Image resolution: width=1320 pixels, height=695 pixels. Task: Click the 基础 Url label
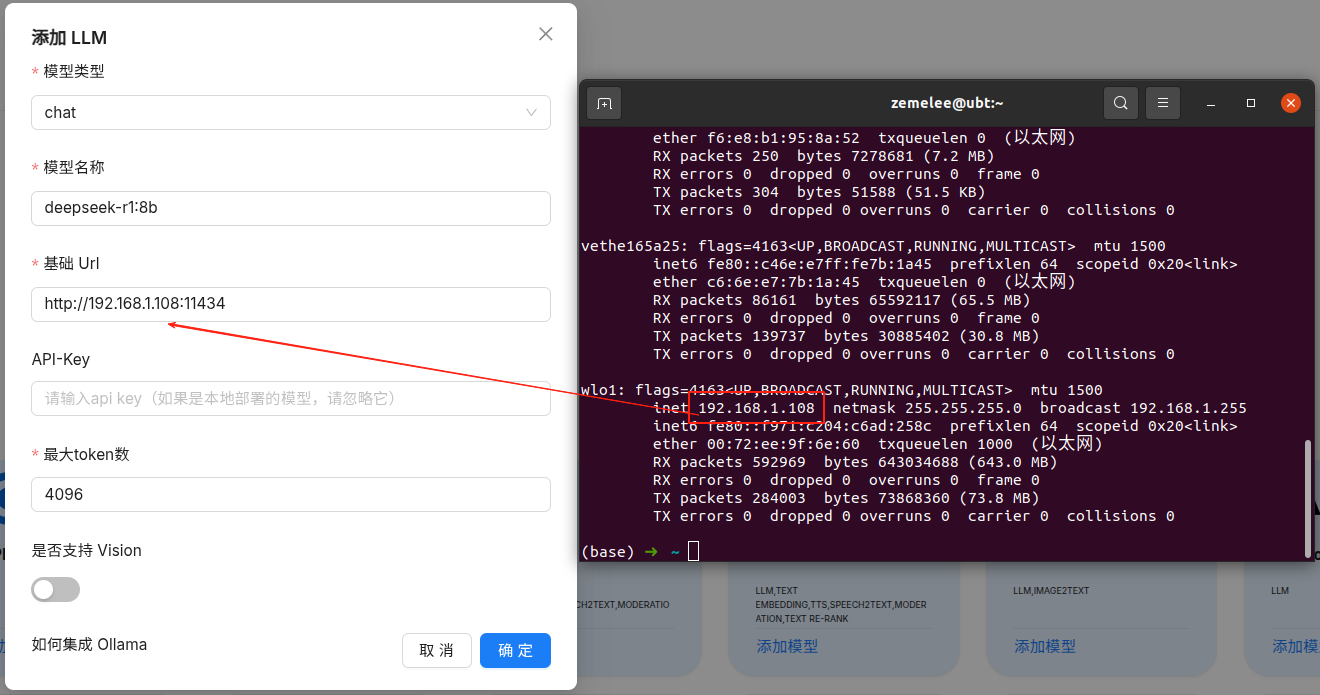(71, 263)
